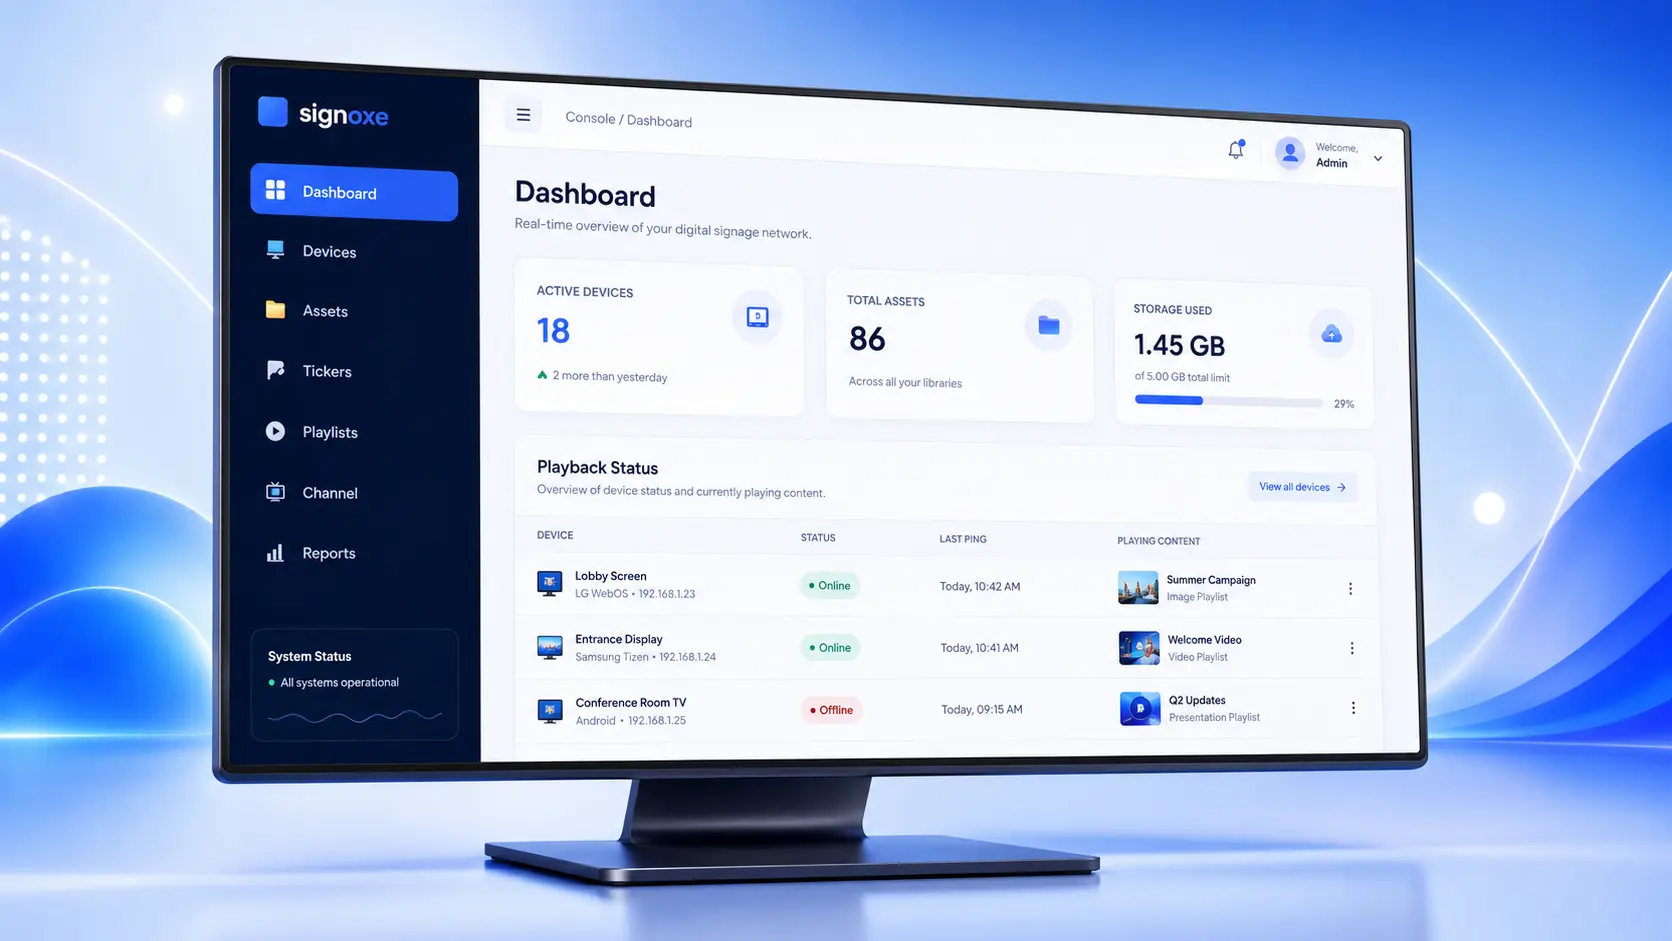Viewport: 1672px width, 941px height.
Task: Click View all devices link
Action: (x=1302, y=487)
